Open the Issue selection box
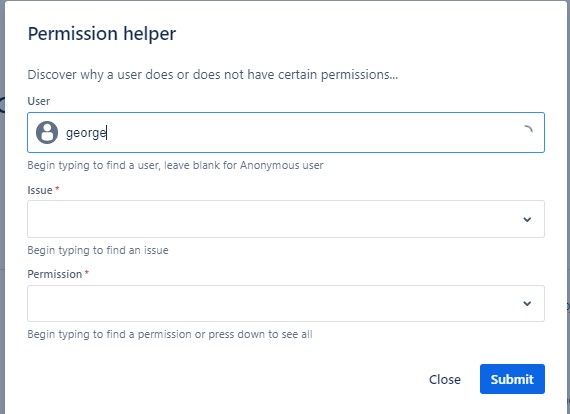The image size is (570, 414). pos(286,219)
